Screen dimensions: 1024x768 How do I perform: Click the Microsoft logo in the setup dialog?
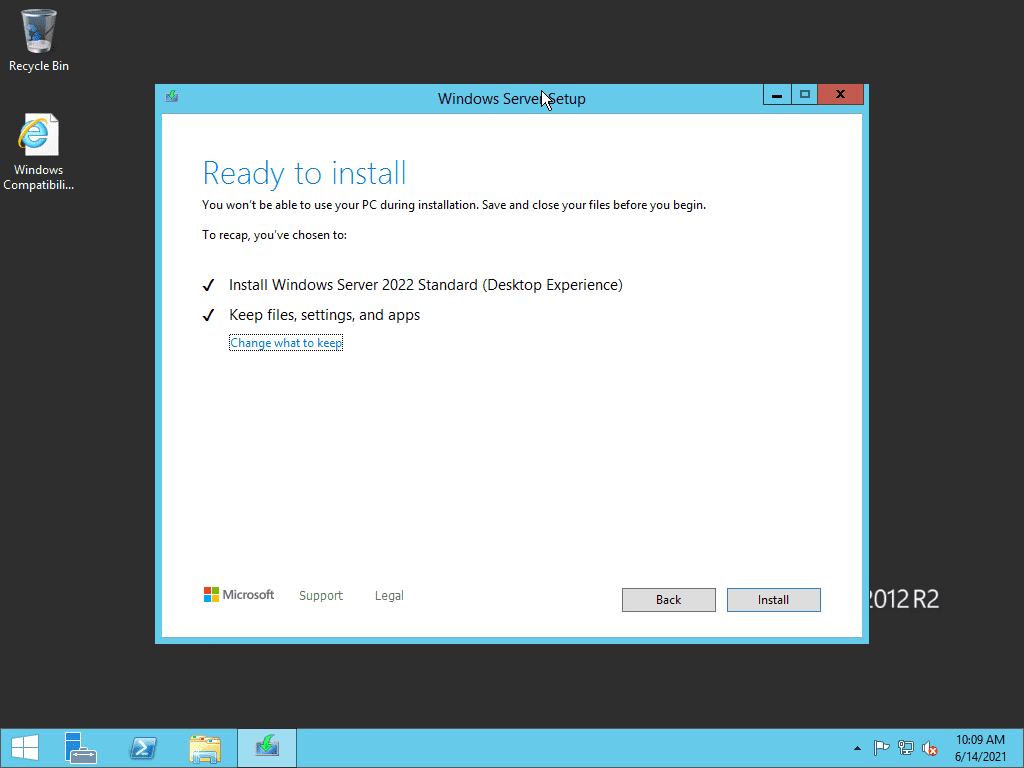(238, 595)
